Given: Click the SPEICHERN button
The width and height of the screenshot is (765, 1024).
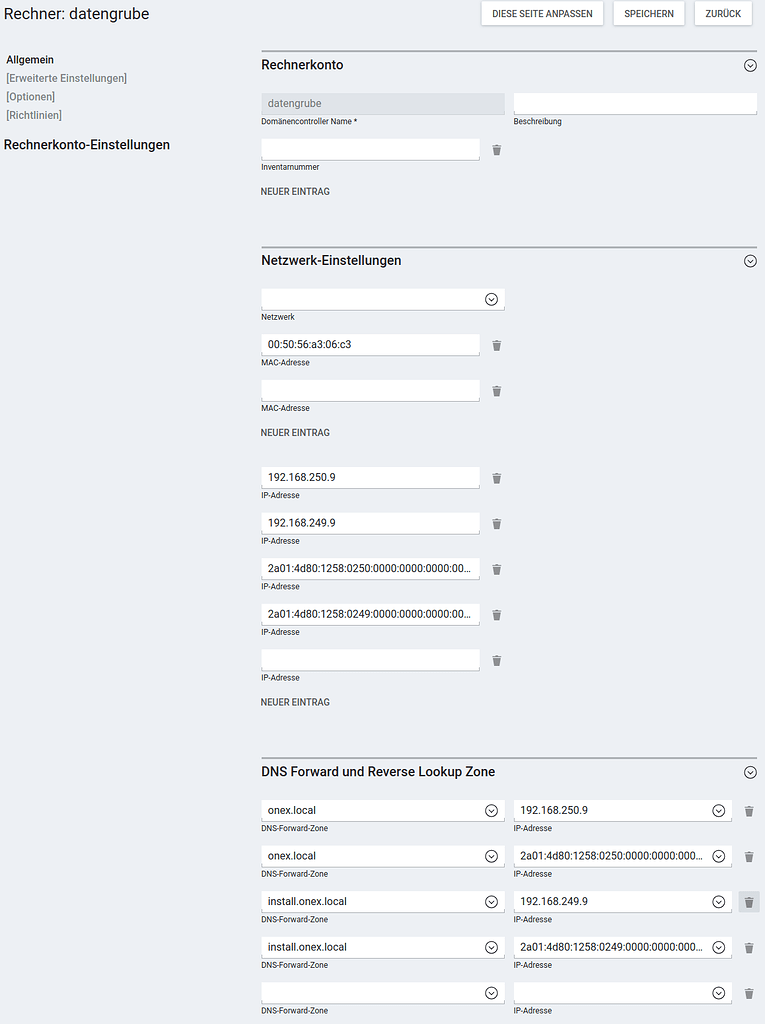Looking at the screenshot, I should point(648,13).
